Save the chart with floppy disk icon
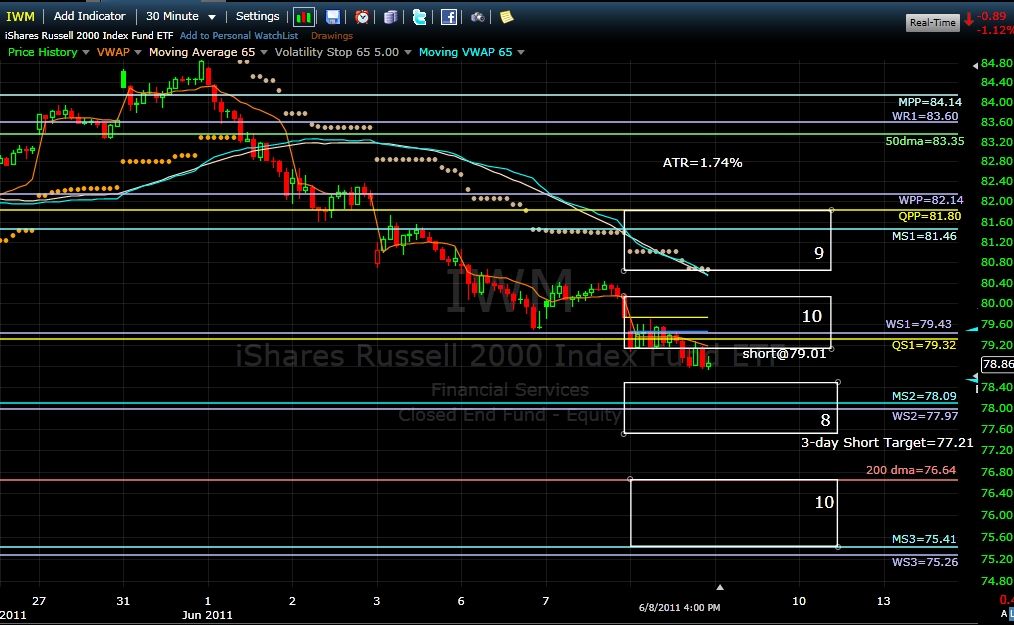The height and width of the screenshot is (625, 1014). pyautogui.click(x=333, y=17)
